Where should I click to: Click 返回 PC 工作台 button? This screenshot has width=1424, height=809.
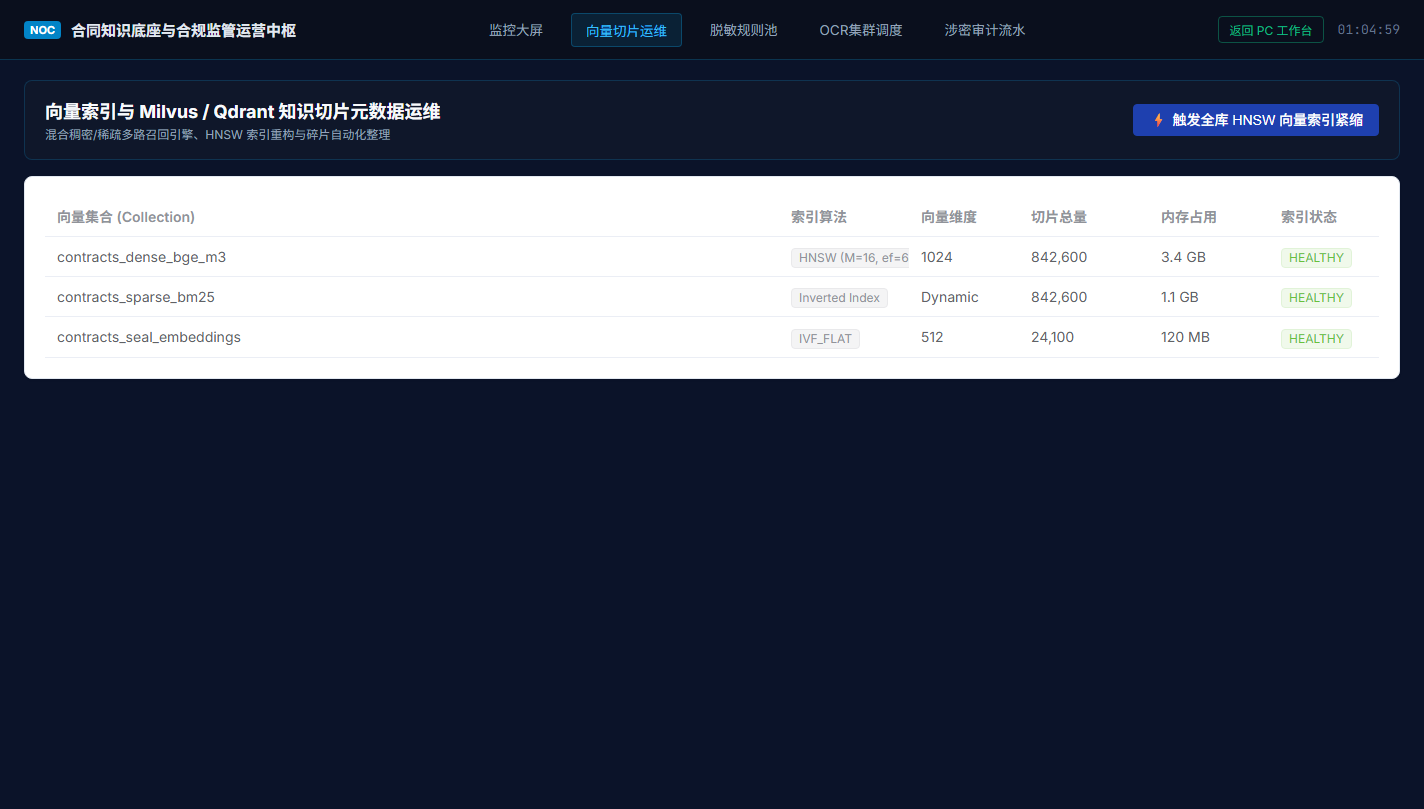point(1271,30)
